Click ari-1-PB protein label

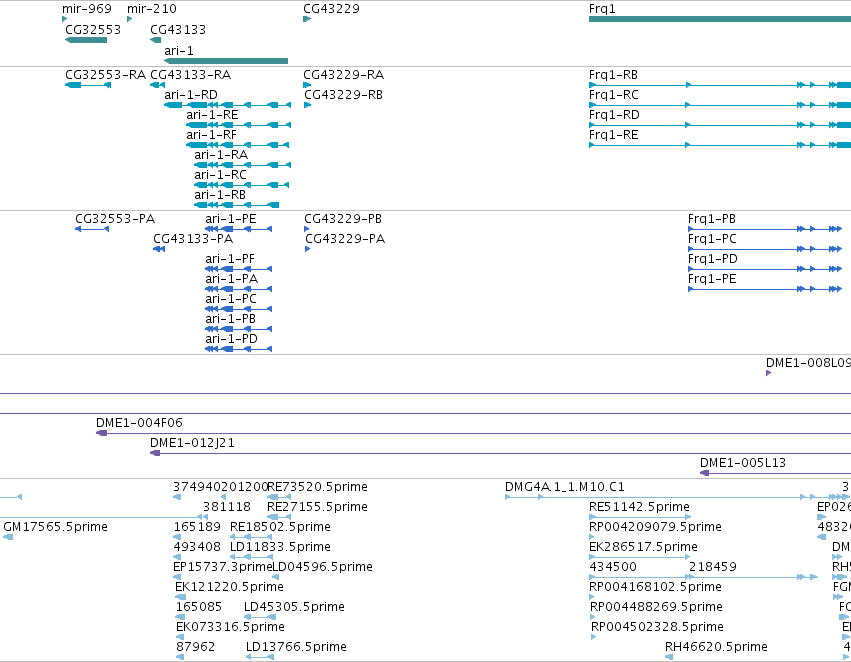231,319
